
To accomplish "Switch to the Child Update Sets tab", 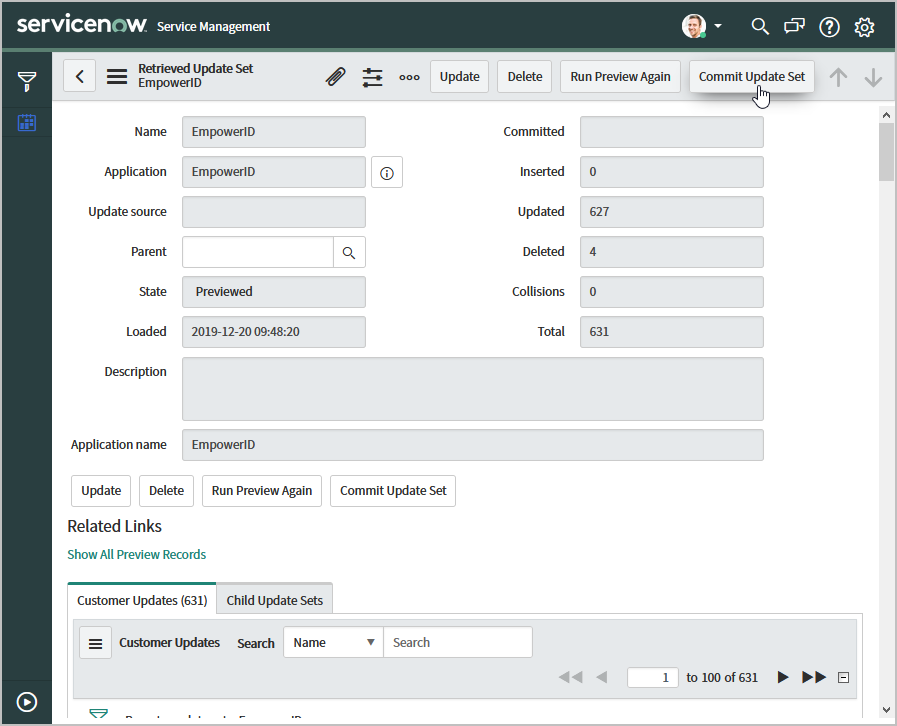I will pyautogui.click(x=275, y=600).
